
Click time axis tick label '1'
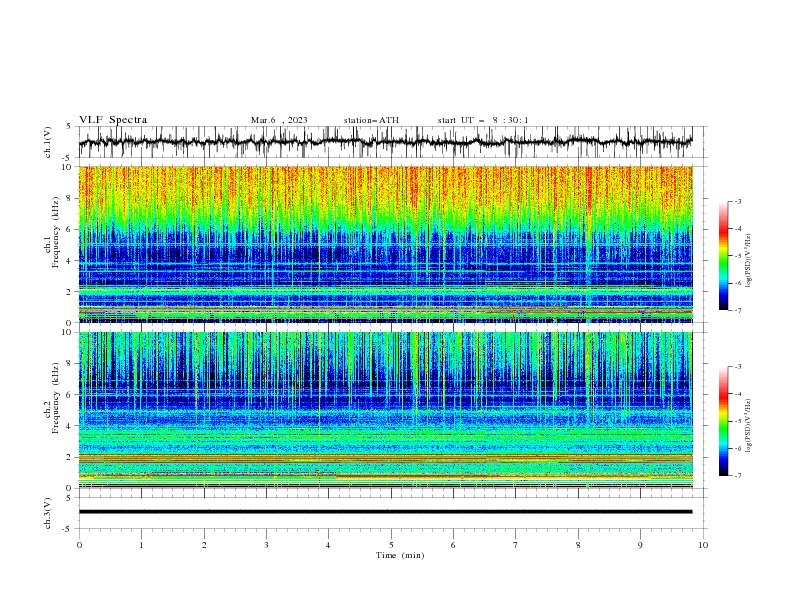click(x=141, y=545)
